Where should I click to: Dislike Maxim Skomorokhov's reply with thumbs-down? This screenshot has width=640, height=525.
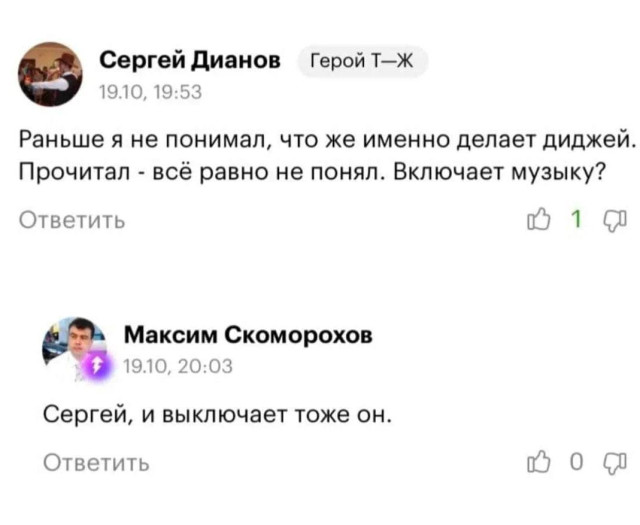pyautogui.click(x=612, y=461)
